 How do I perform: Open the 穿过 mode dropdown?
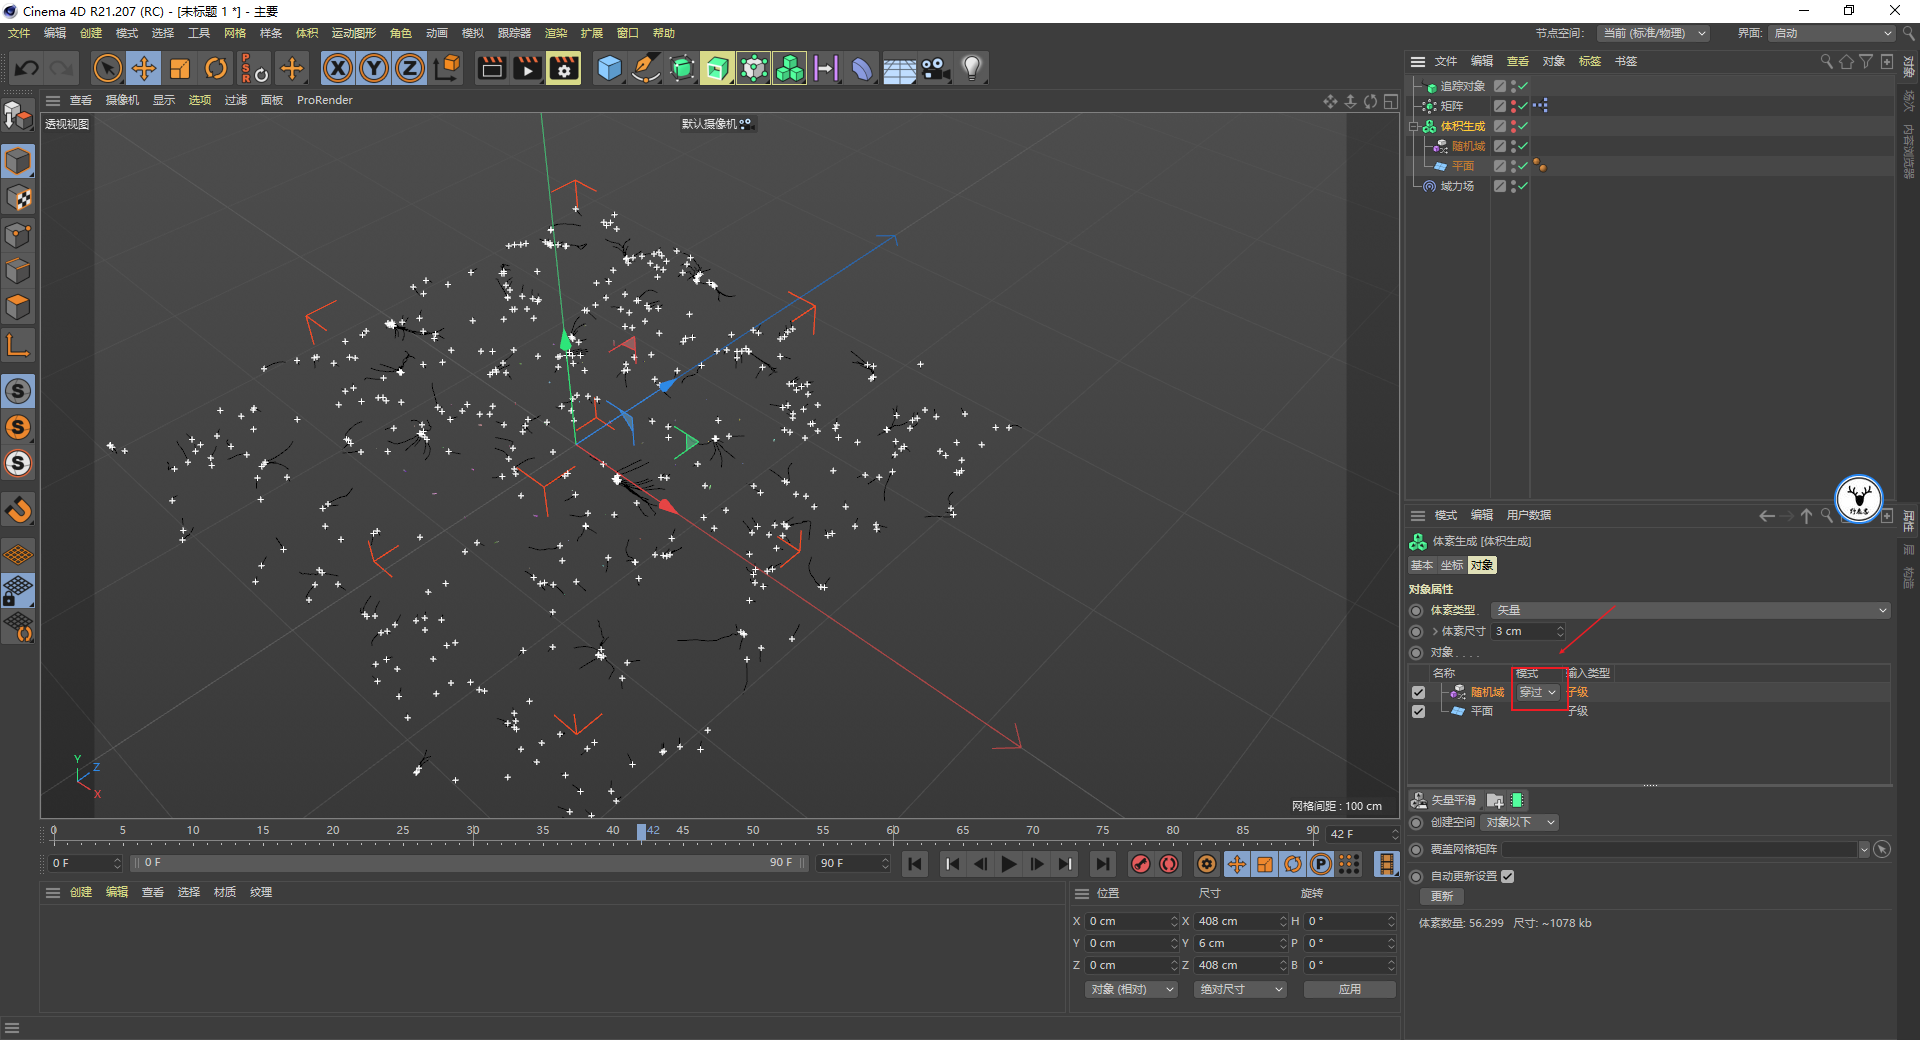click(1538, 692)
